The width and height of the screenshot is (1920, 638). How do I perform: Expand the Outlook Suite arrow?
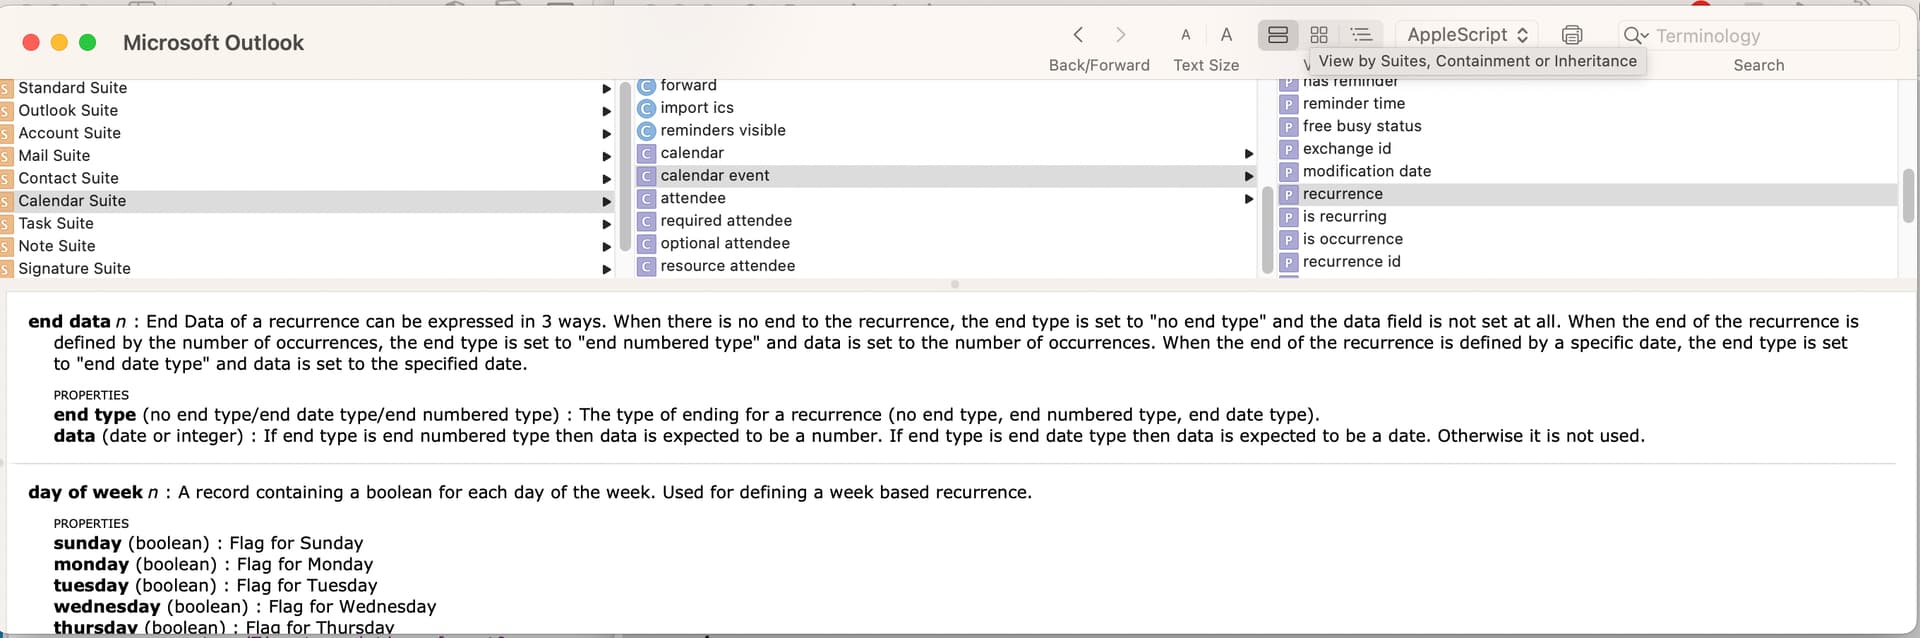coord(606,111)
